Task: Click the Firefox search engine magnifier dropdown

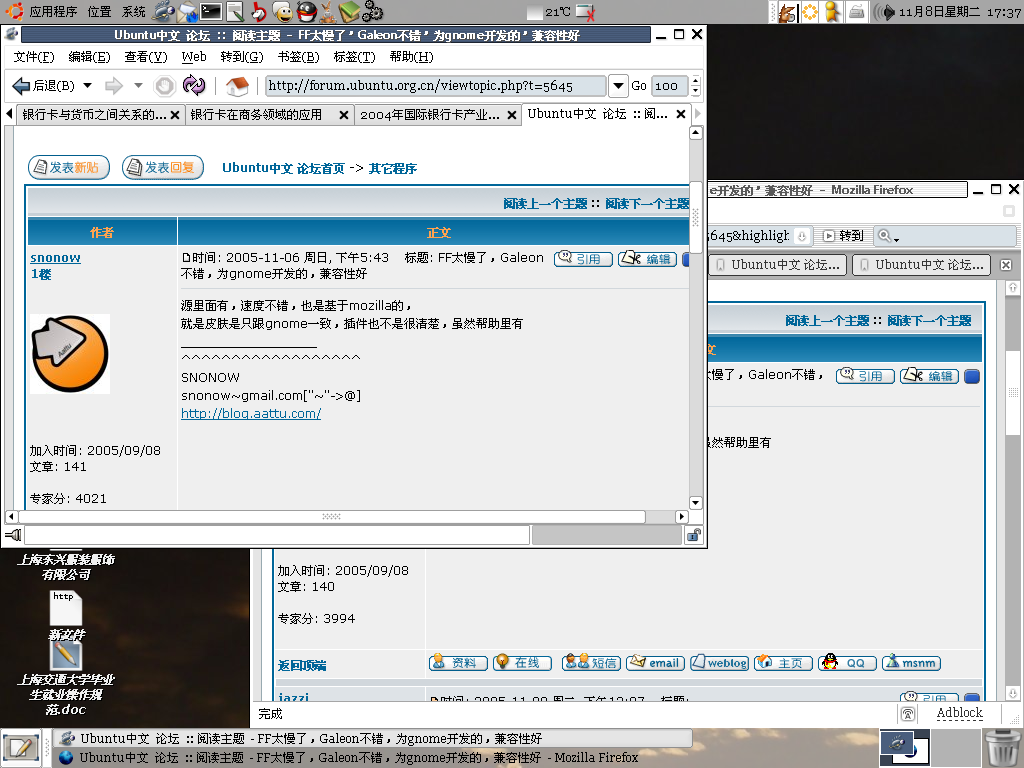Action: click(888, 236)
